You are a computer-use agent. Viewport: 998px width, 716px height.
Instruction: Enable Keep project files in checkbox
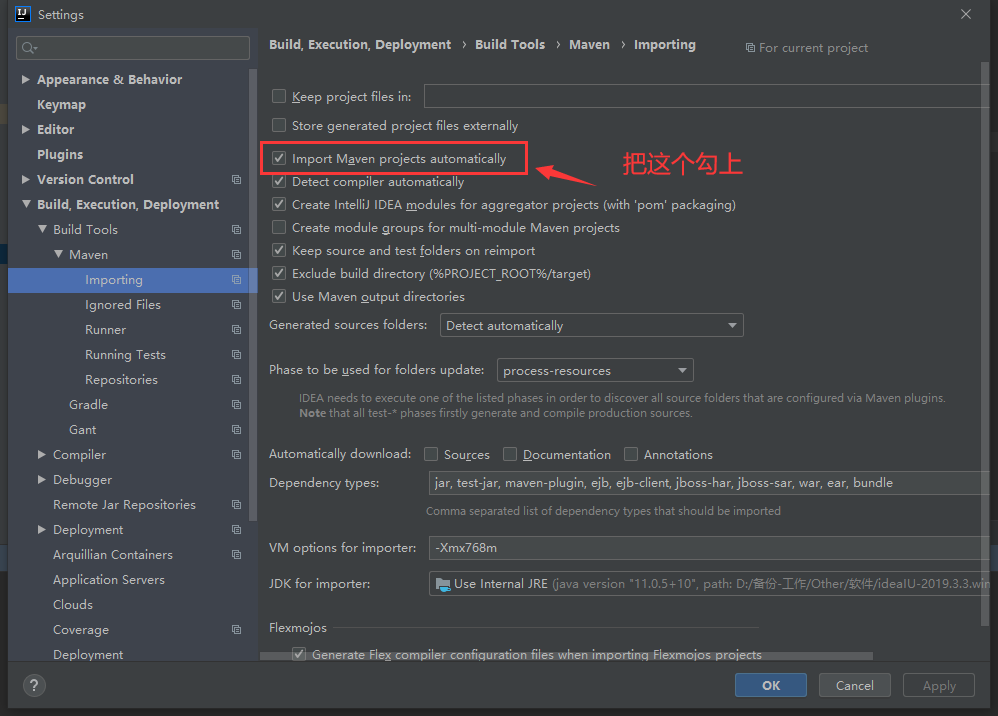click(x=279, y=96)
